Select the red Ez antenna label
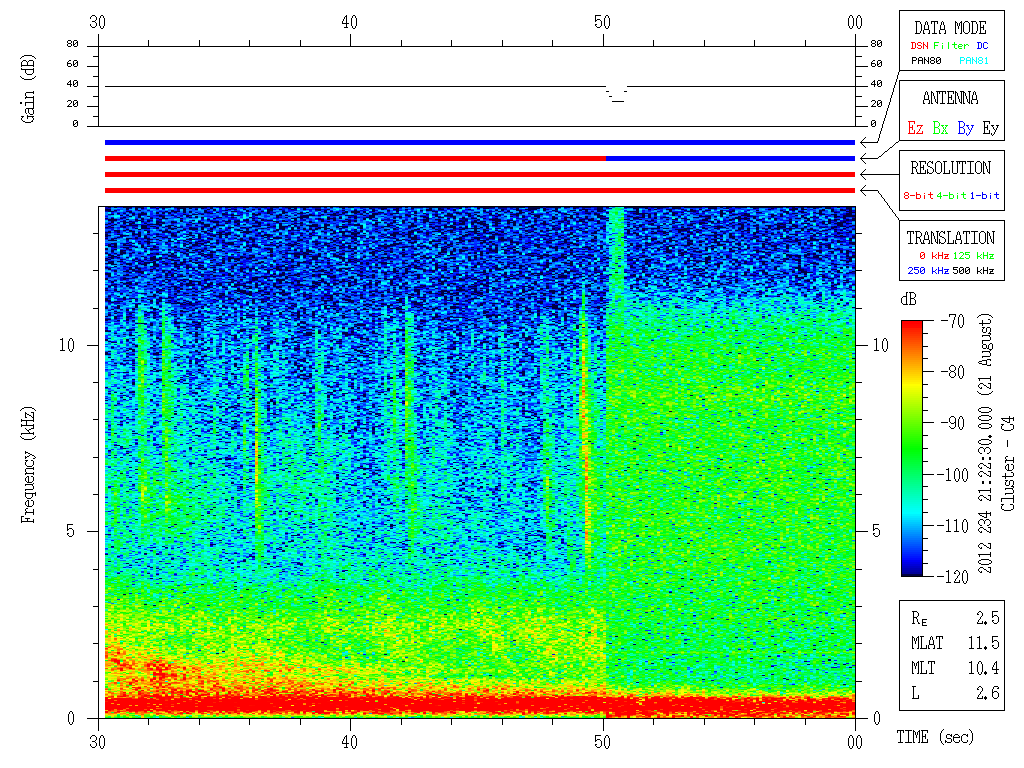 [915, 128]
